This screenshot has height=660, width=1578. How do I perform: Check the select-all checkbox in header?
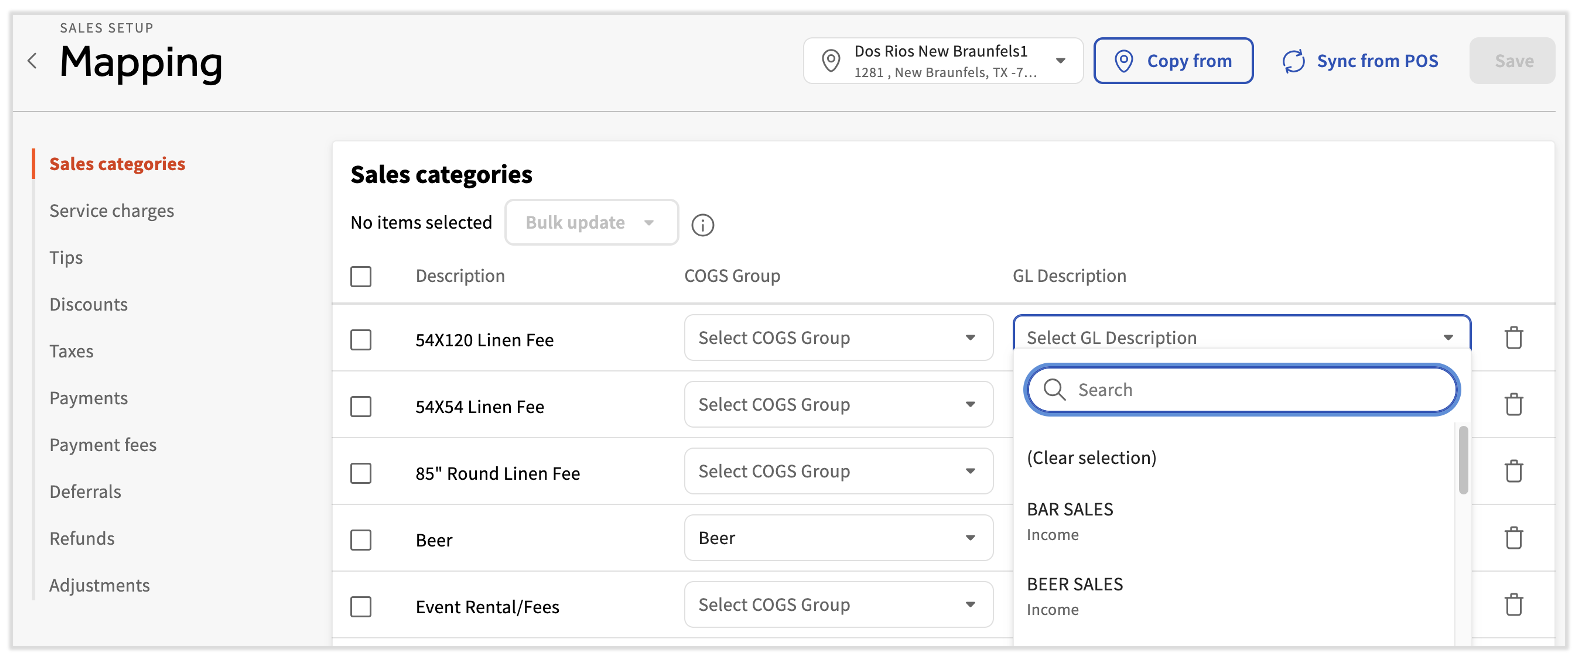(361, 276)
